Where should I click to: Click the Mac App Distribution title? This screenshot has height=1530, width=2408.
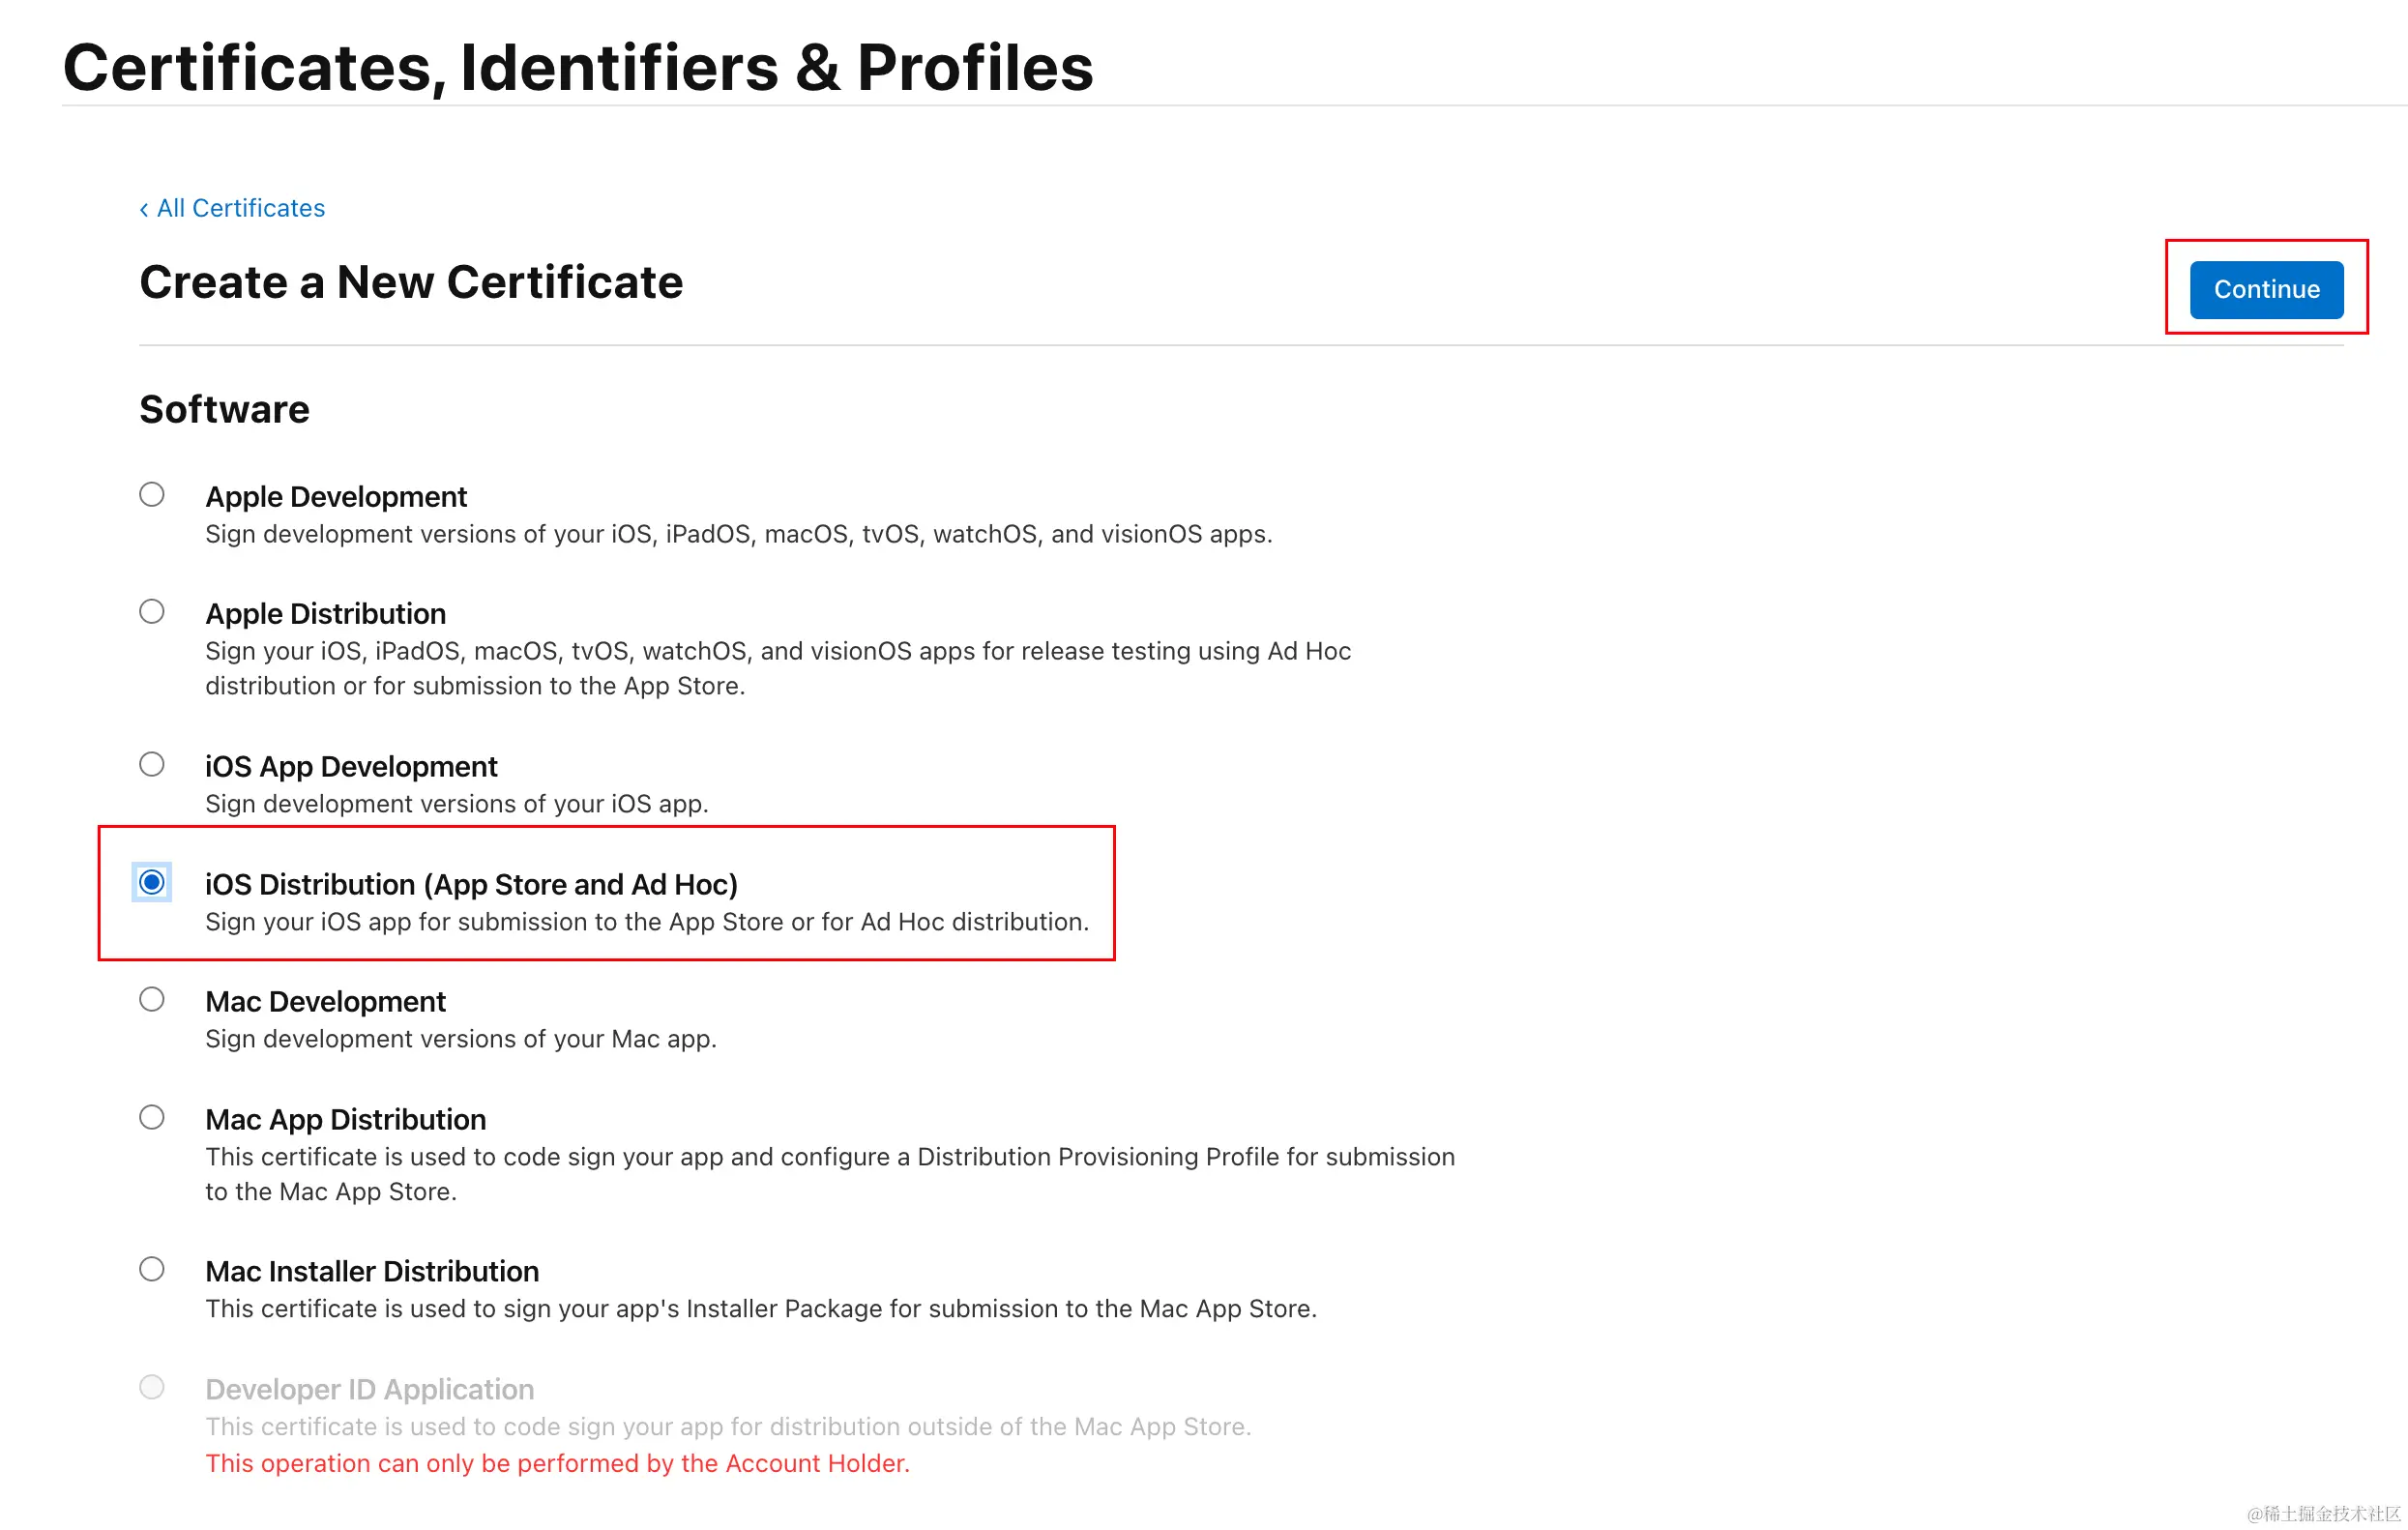[345, 1120]
